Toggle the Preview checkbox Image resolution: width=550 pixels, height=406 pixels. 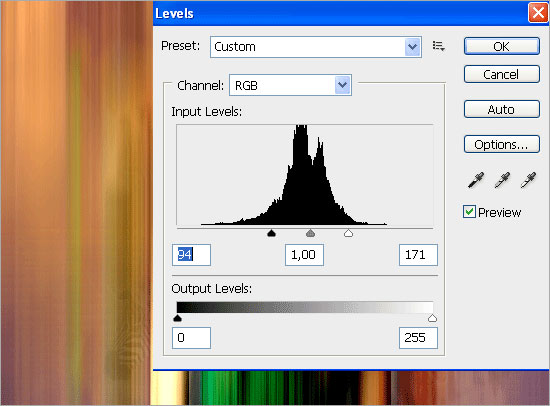pos(469,212)
